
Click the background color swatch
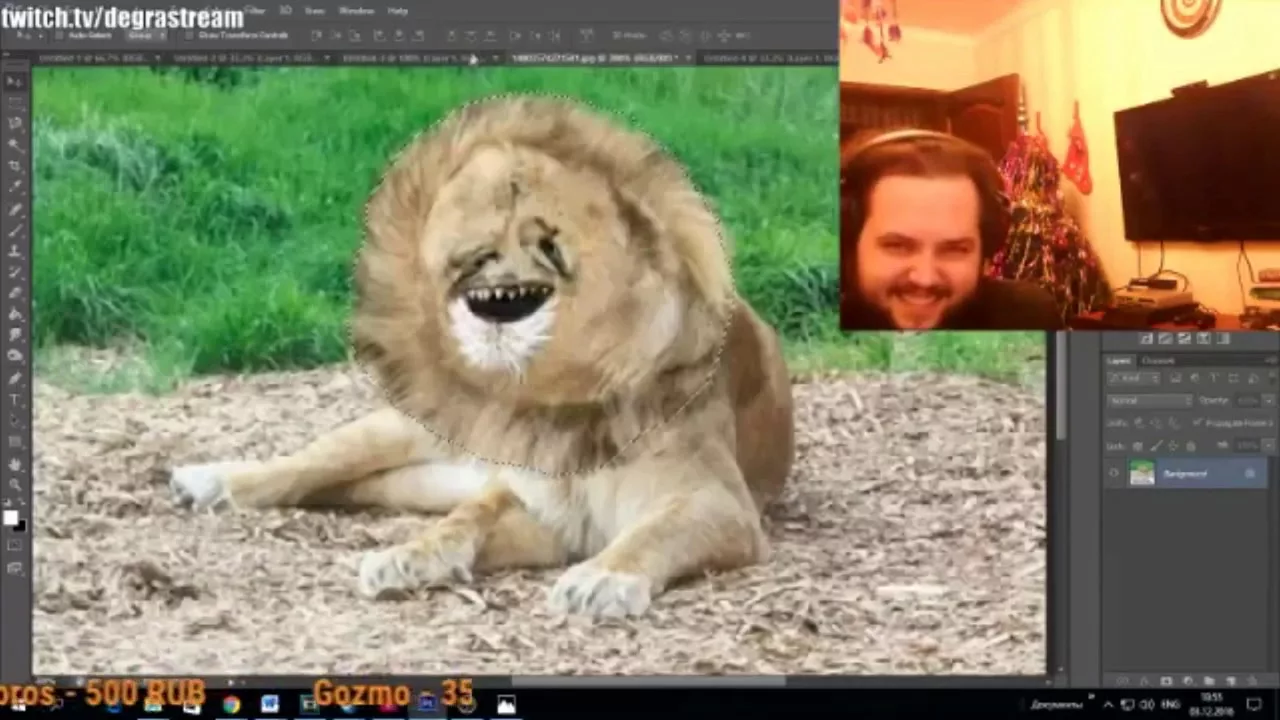point(19,524)
